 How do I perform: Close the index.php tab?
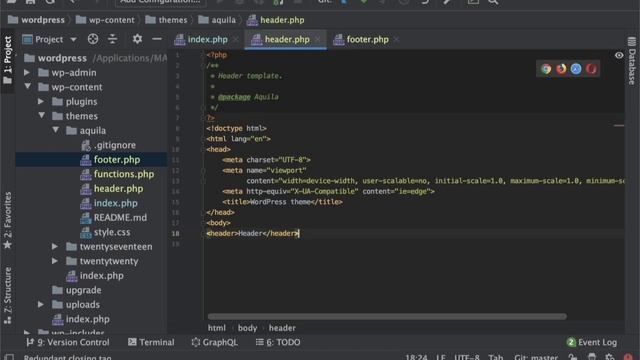[236, 40]
